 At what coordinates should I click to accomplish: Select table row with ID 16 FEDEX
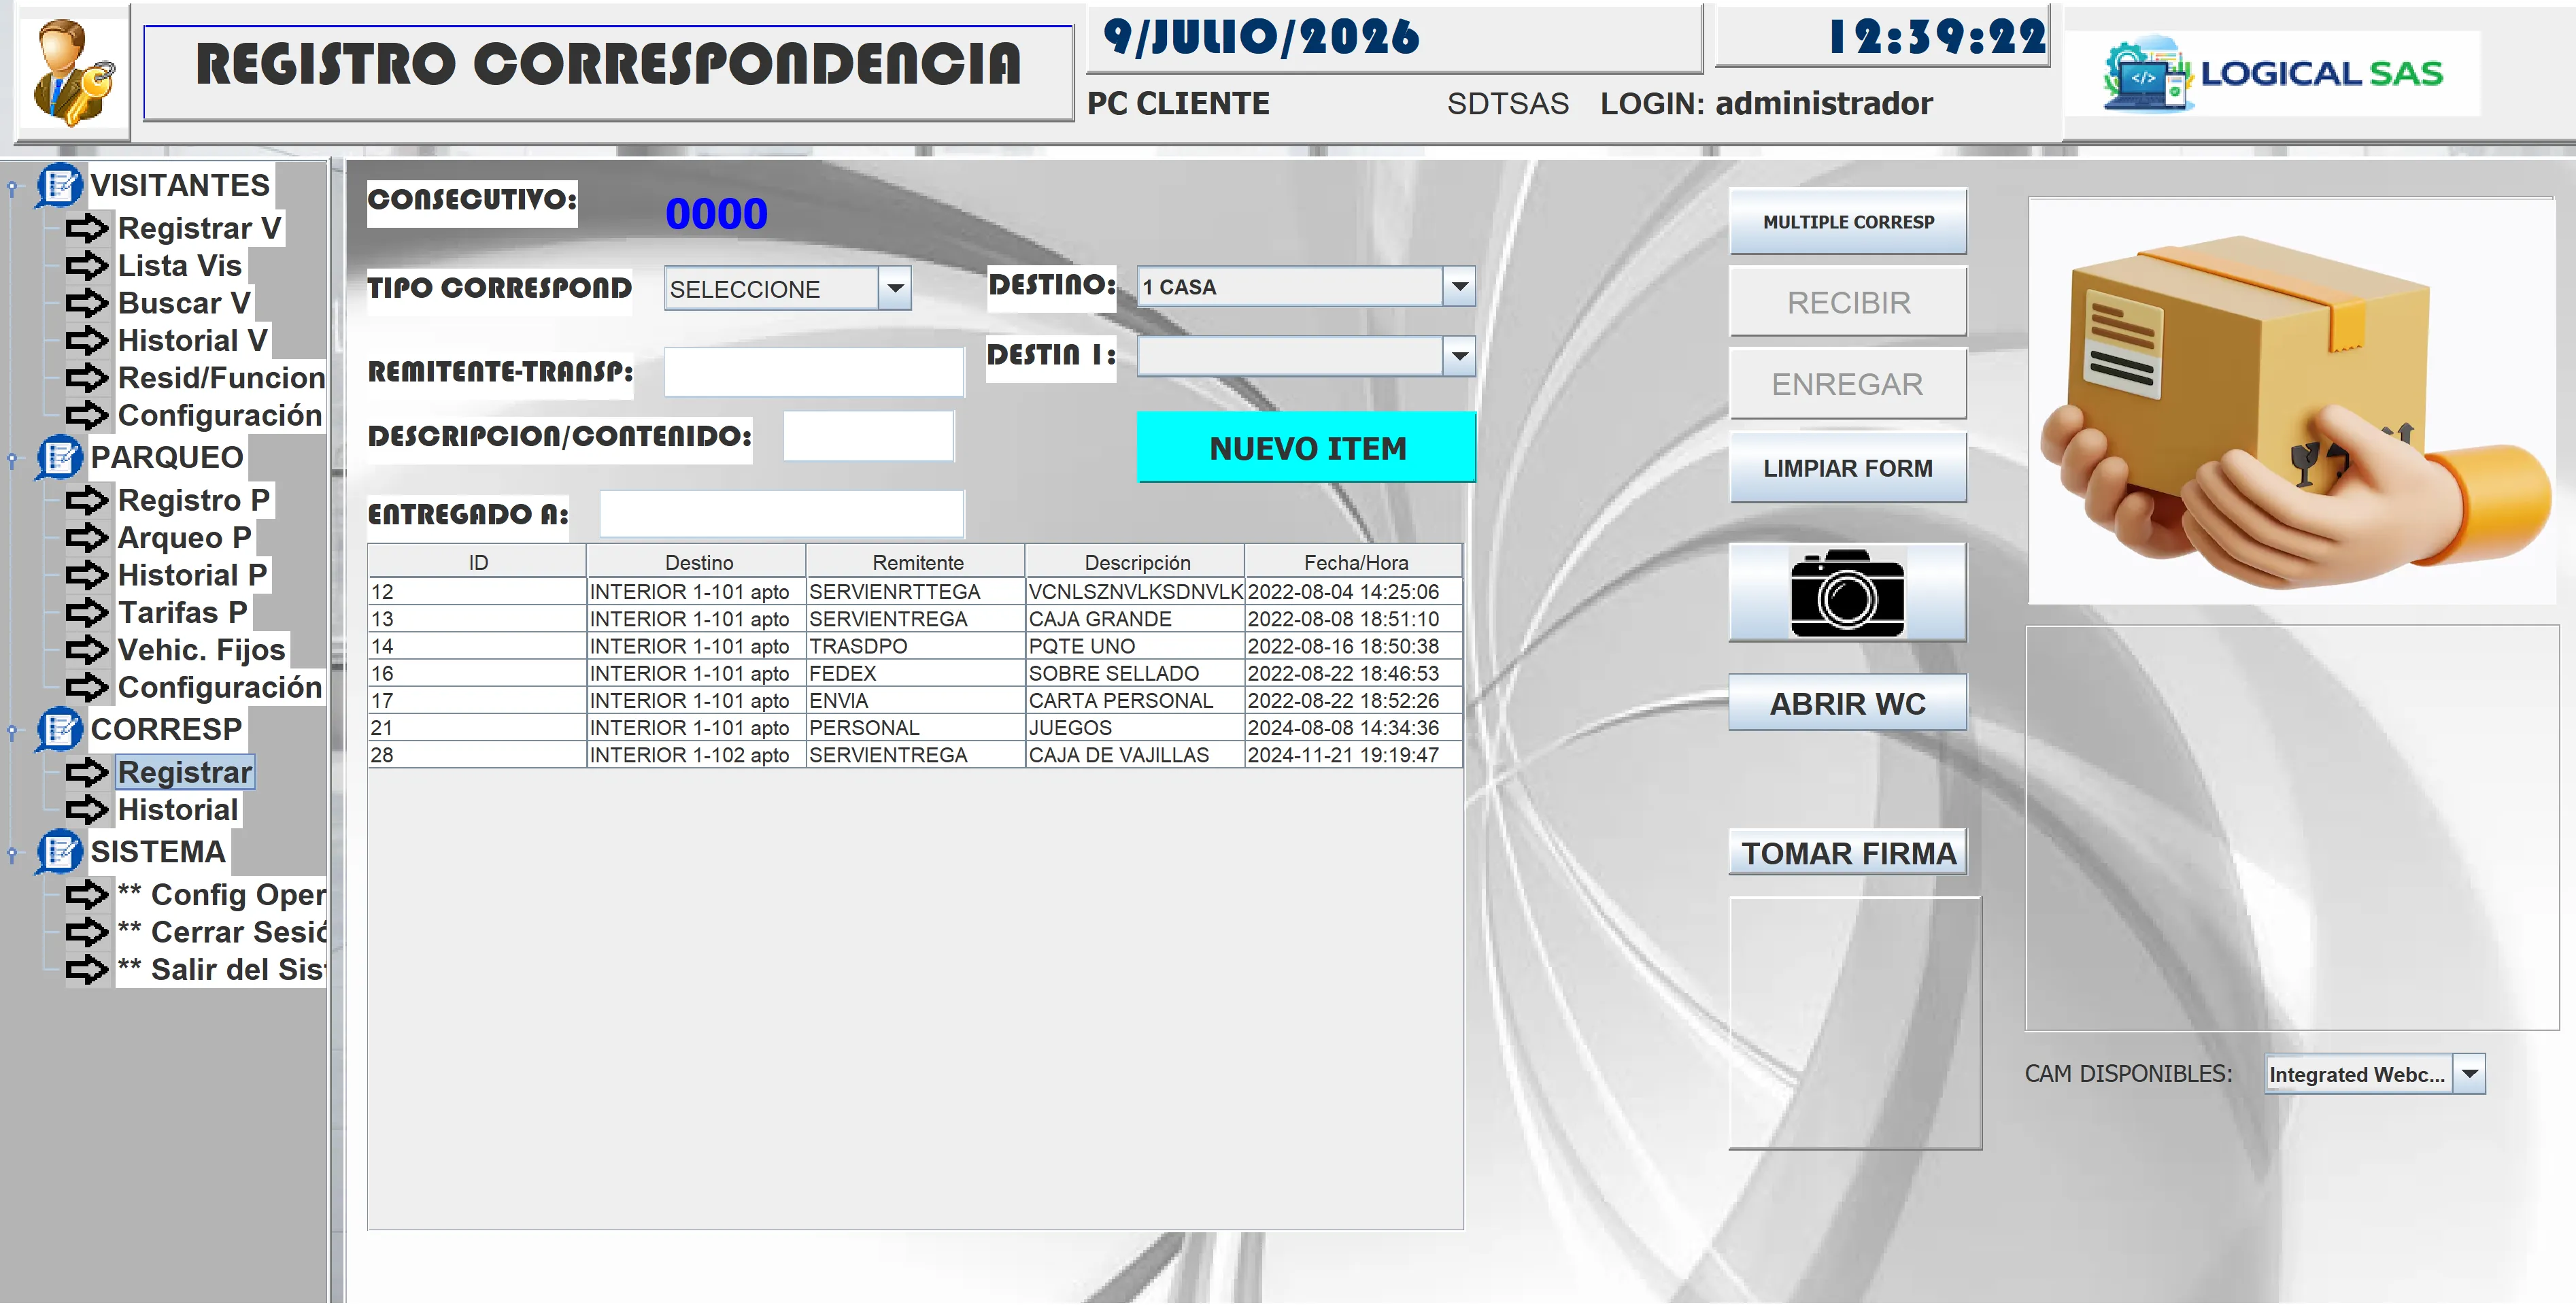click(x=914, y=673)
